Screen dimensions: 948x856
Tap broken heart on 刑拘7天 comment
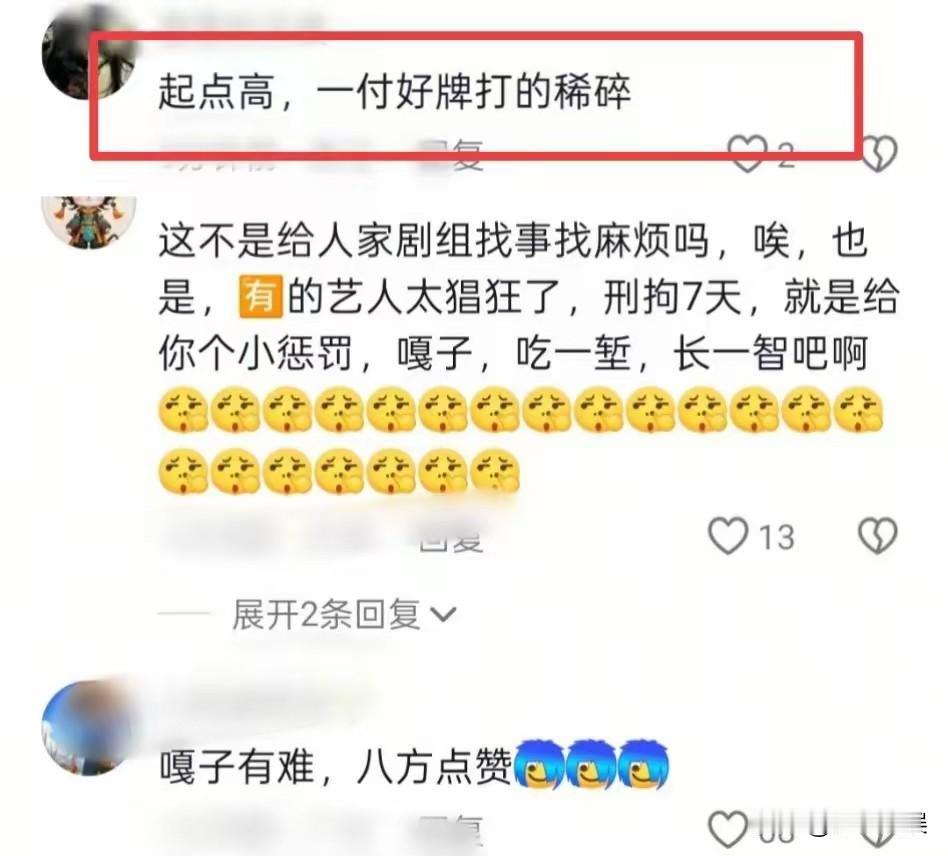[x=877, y=536]
